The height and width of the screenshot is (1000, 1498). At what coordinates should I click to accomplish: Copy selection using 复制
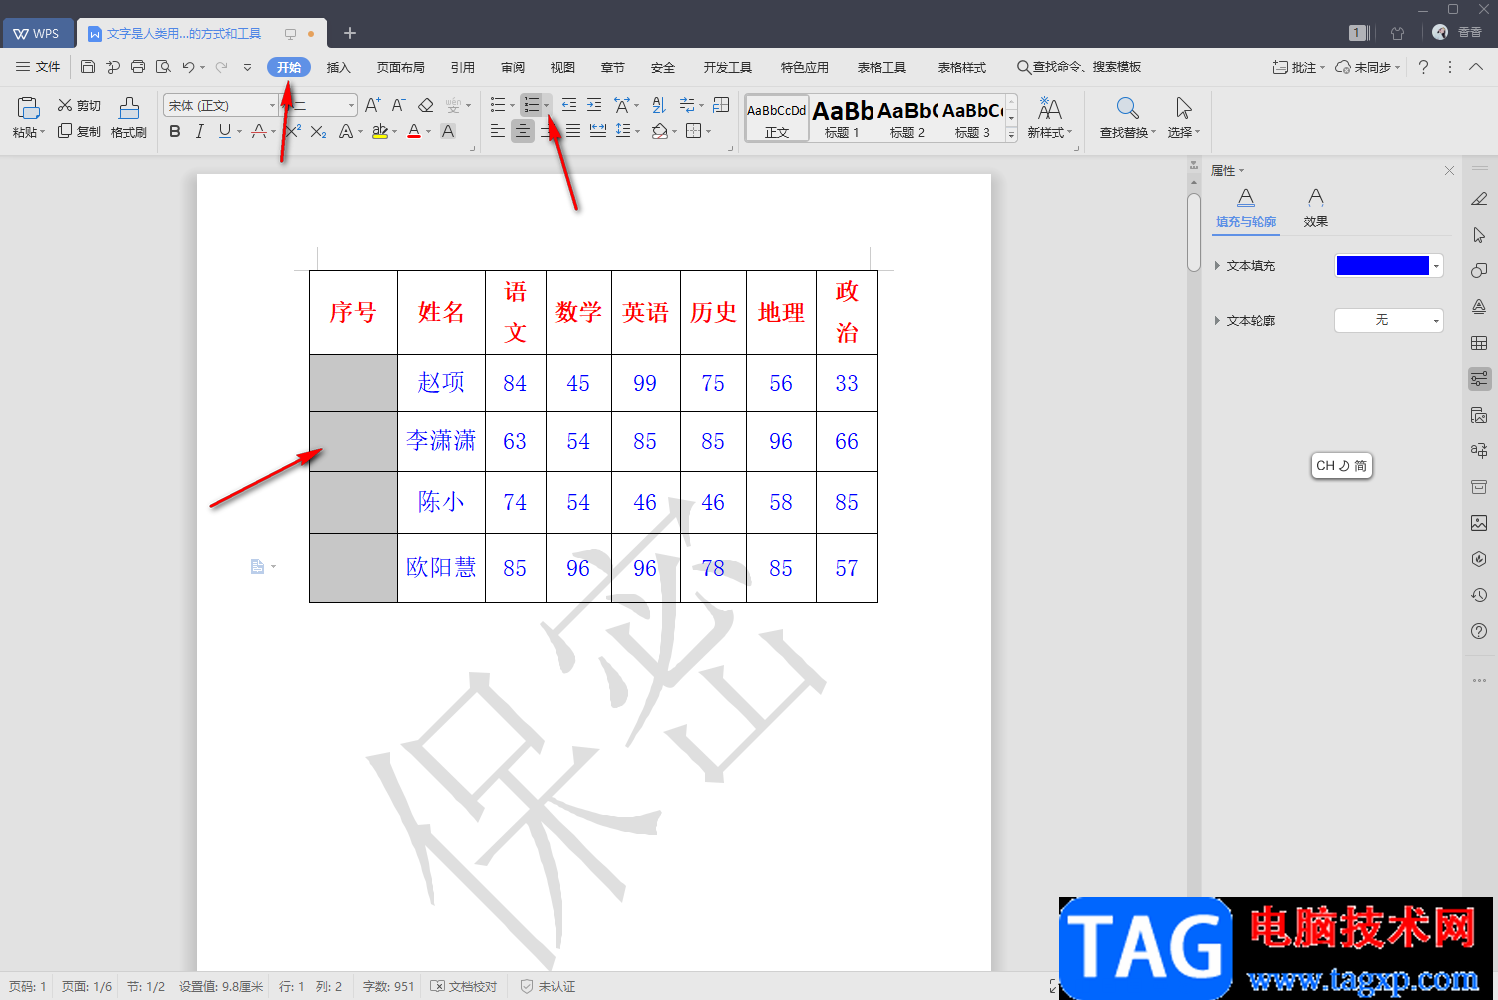pos(79,131)
